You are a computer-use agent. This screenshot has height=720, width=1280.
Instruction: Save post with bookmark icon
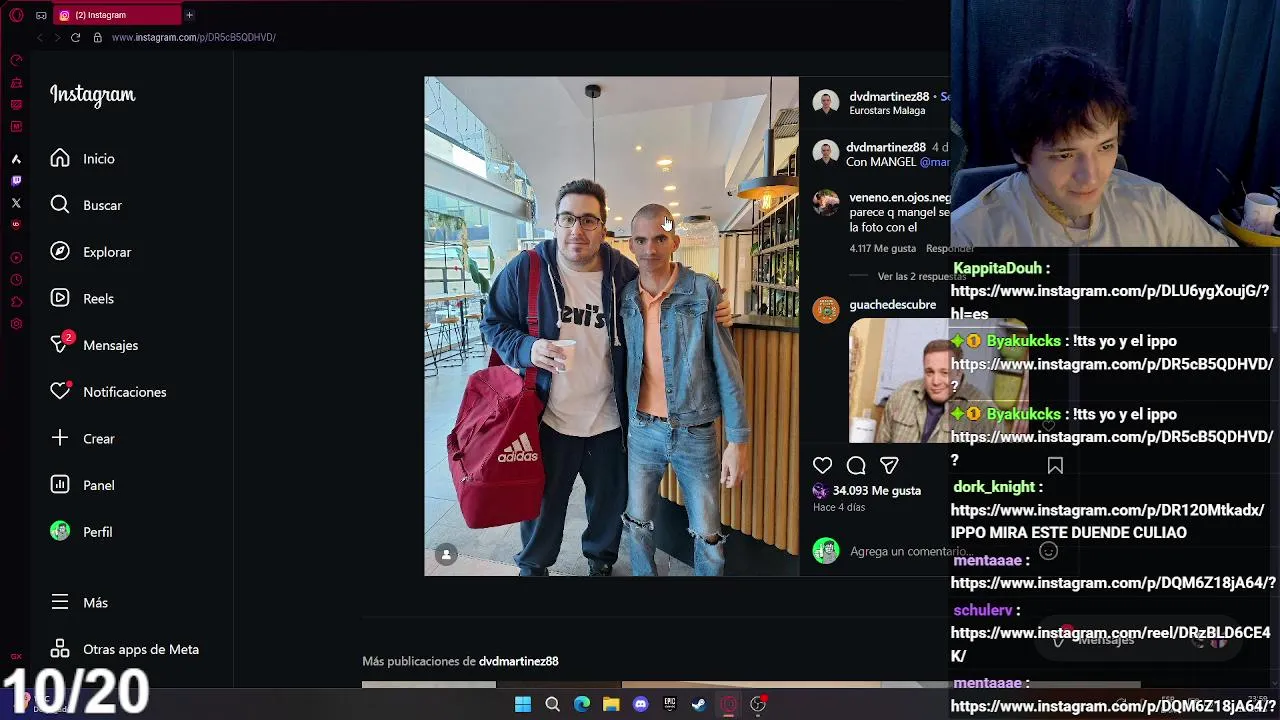point(1055,465)
